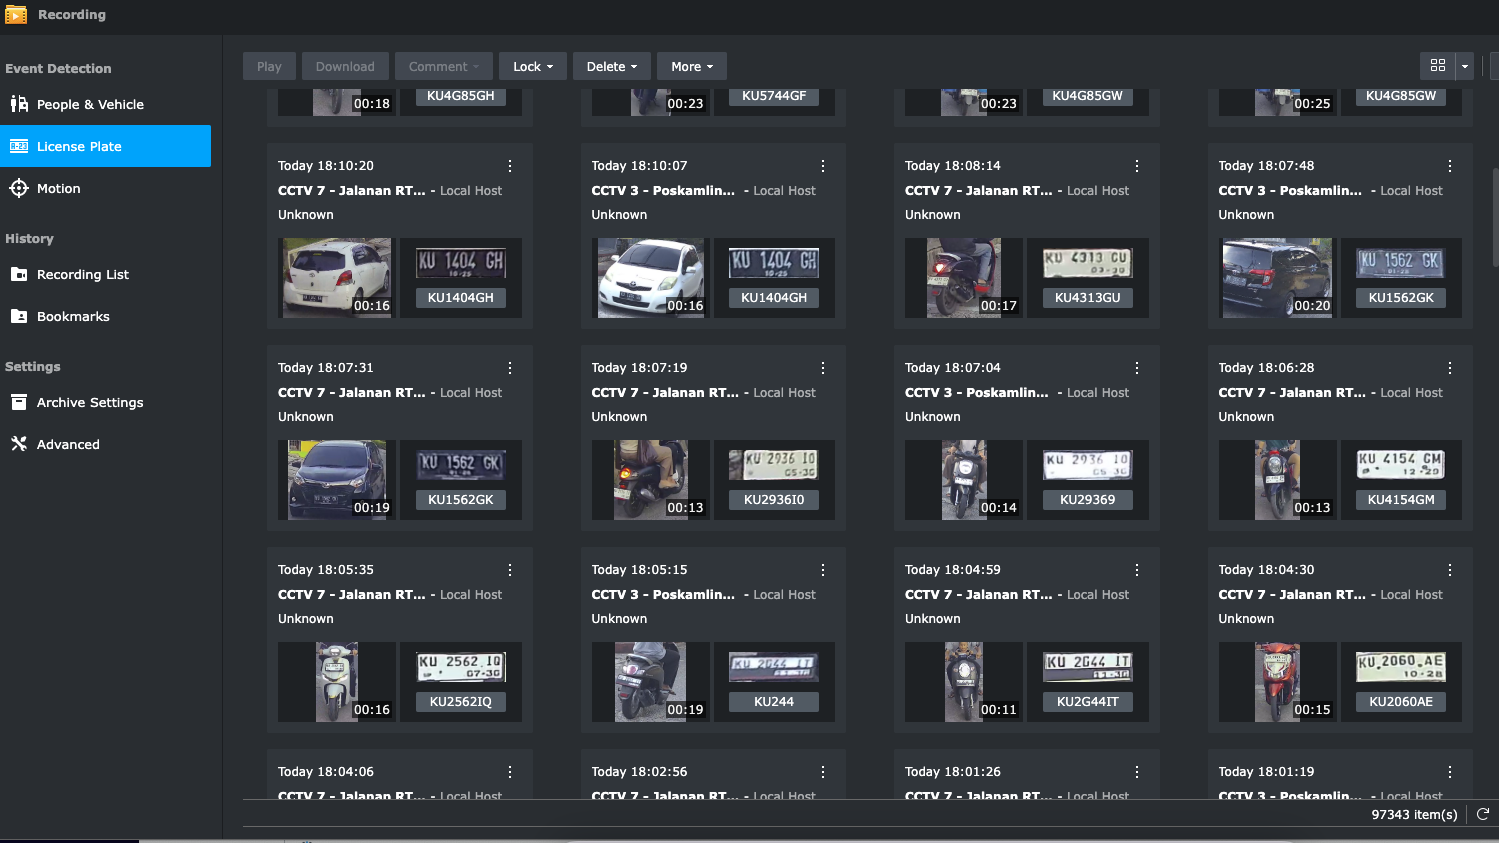Viewport: 1499px width, 843px height.
Task: Expand the view layout dropdown arrow
Action: tap(1465, 66)
